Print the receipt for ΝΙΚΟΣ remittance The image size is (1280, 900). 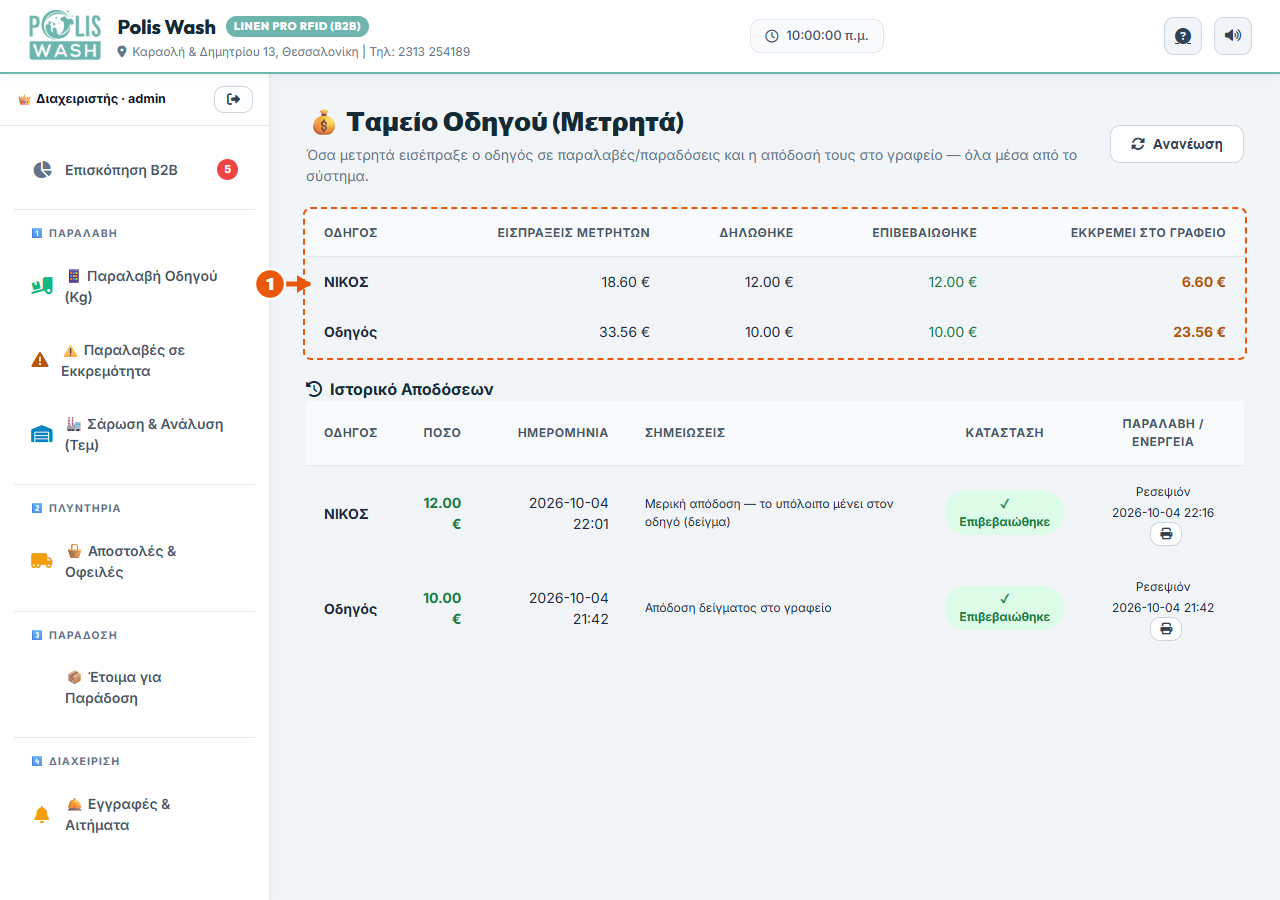(x=1166, y=534)
